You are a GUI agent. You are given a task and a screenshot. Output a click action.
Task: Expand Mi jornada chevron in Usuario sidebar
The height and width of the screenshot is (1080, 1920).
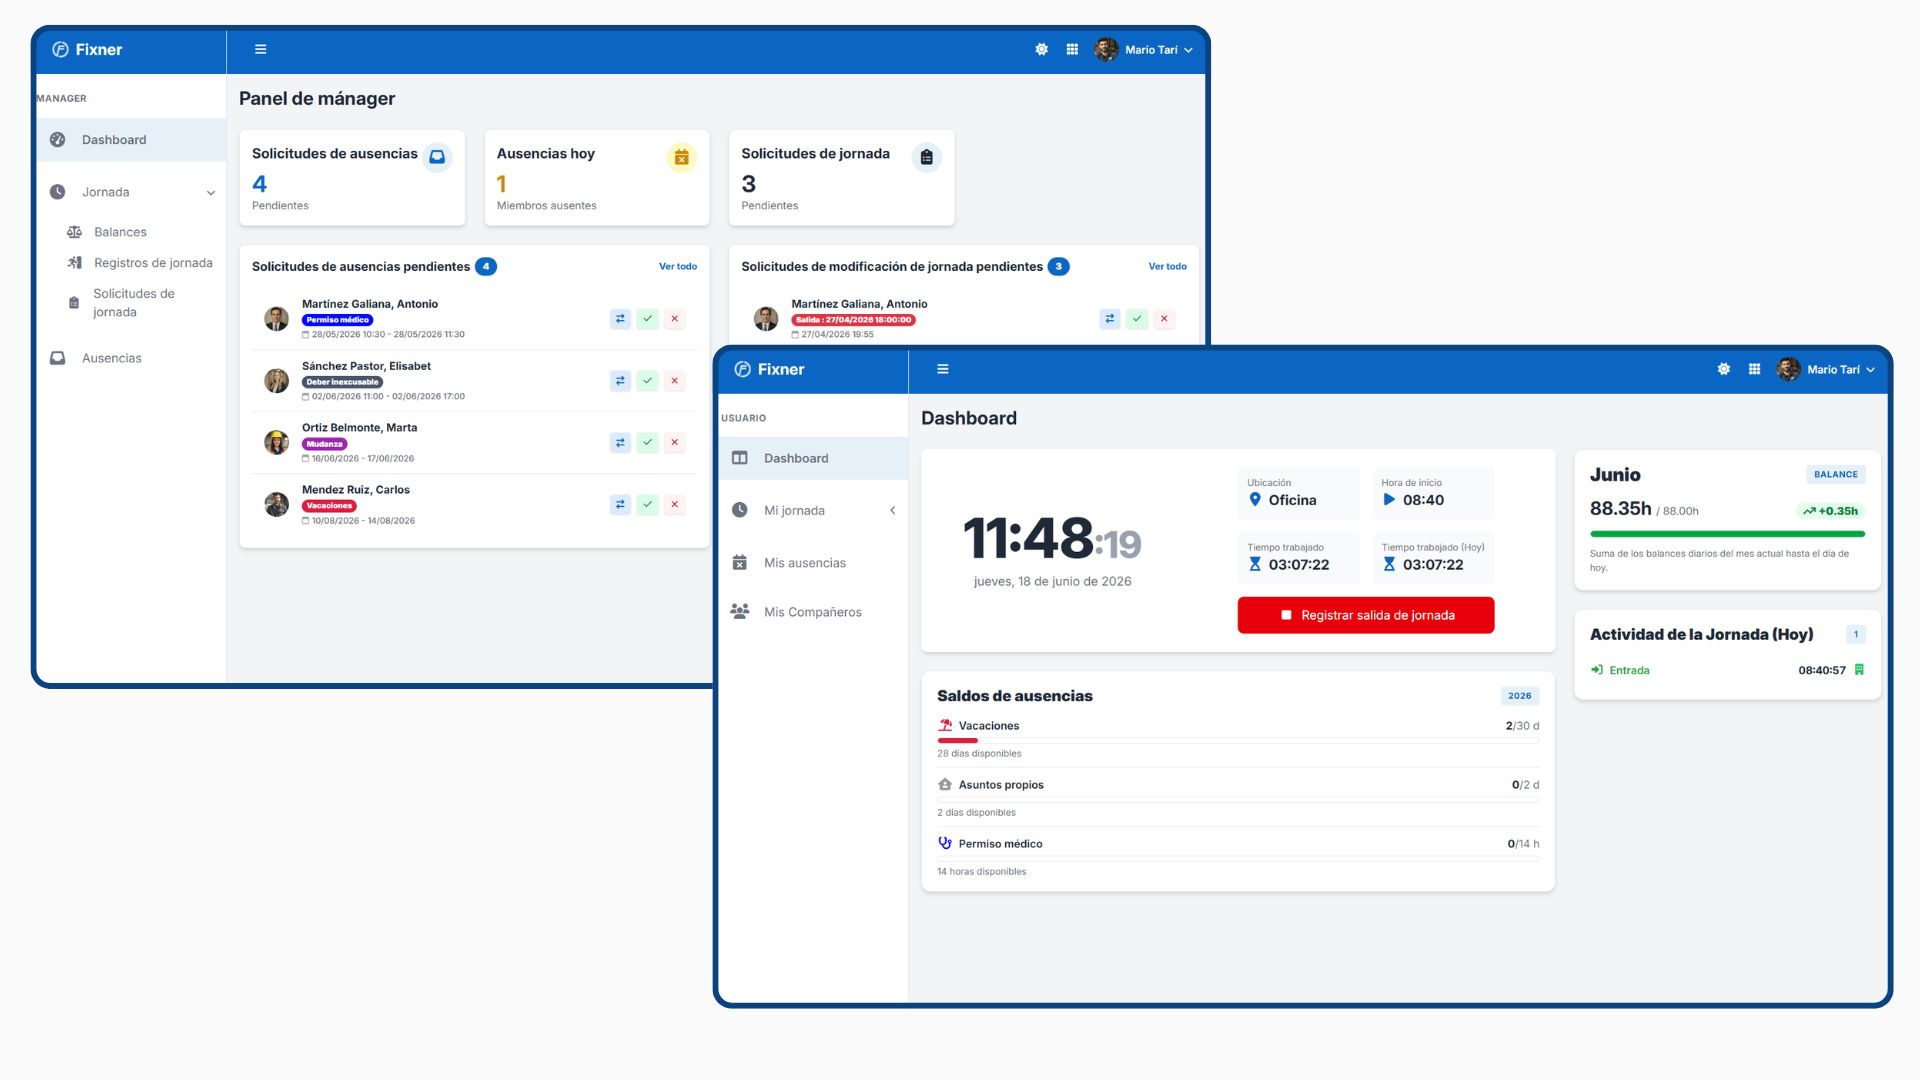(x=892, y=511)
